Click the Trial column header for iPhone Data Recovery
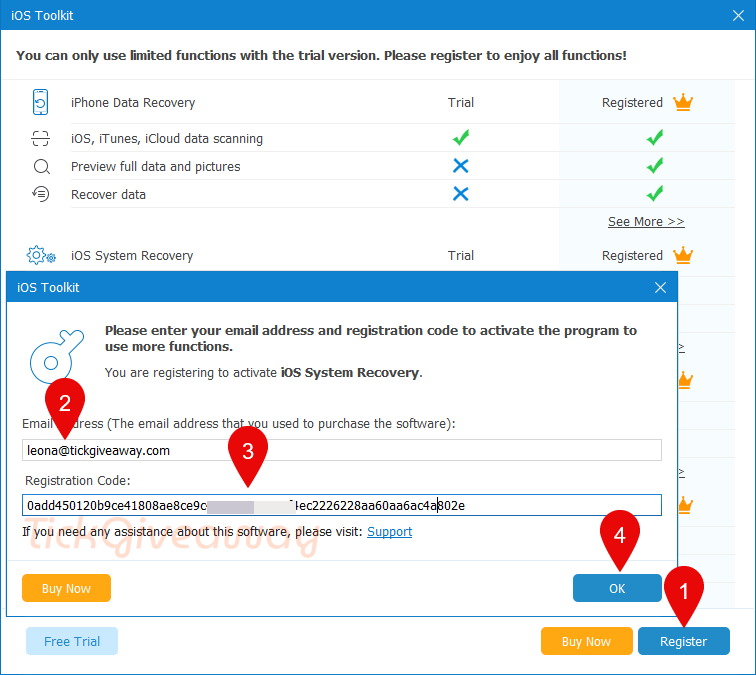Screen dimensions: 756x675 pyautogui.click(x=461, y=103)
